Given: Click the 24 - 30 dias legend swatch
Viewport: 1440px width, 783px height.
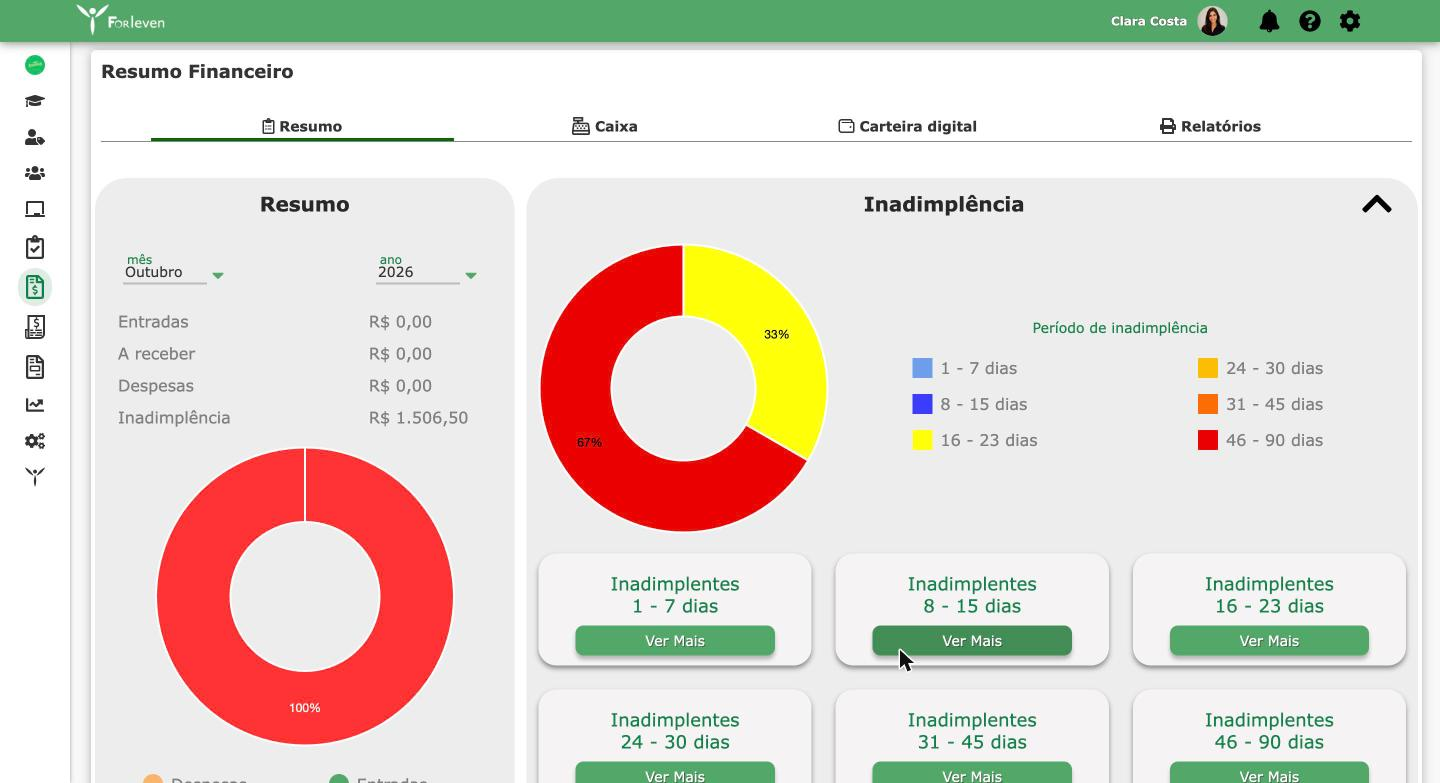Looking at the screenshot, I should point(1208,368).
